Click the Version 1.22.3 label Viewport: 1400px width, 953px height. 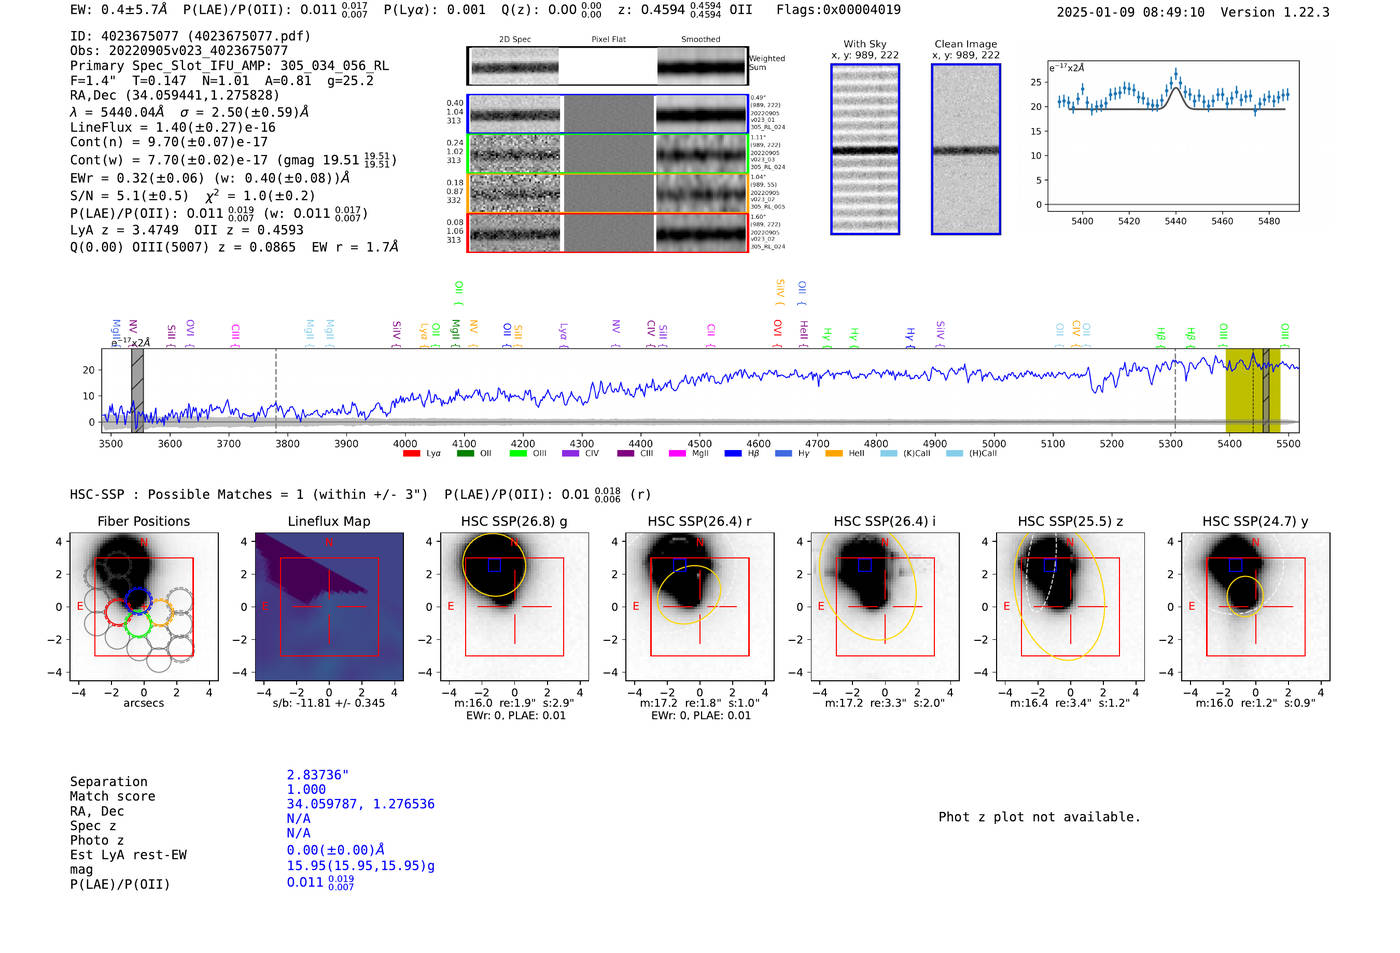pos(1275,12)
